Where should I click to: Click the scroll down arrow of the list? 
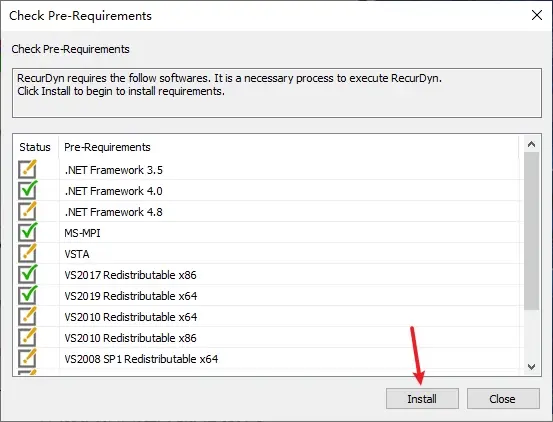[x=531, y=367]
